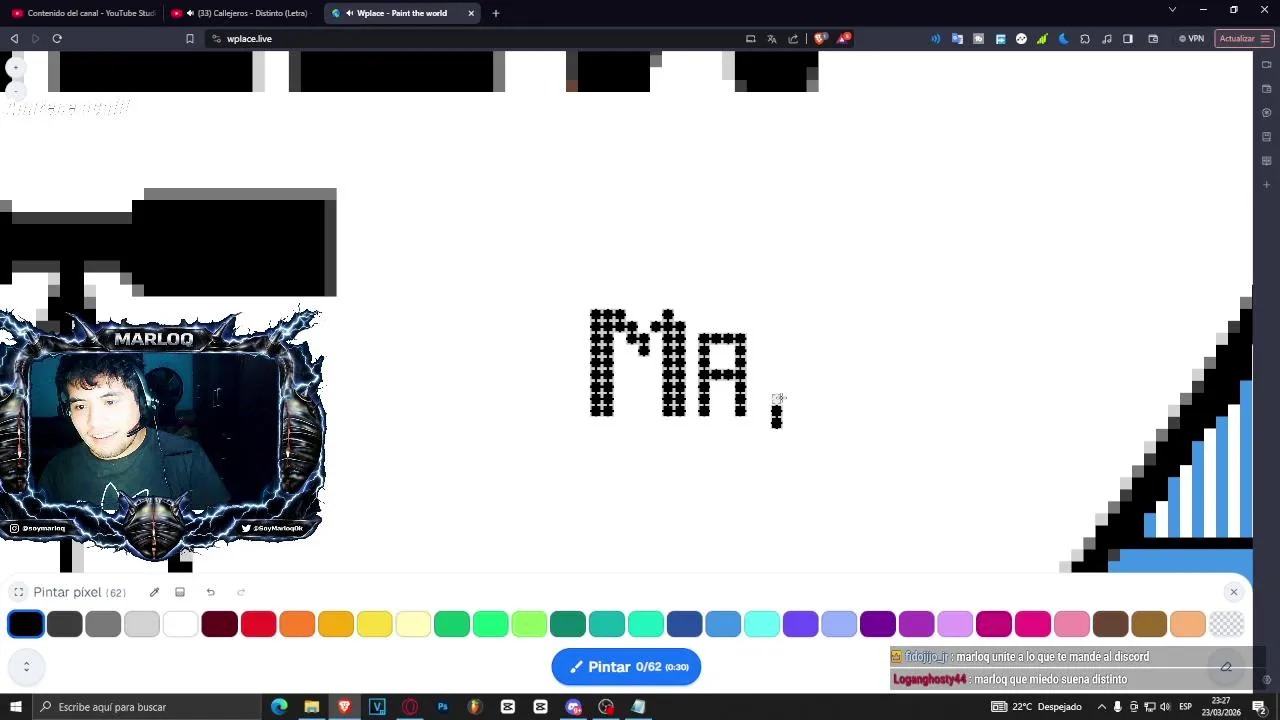Screen dimensions: 1280x720
Task: Pick the white color swatch
Action: [181, 624]
